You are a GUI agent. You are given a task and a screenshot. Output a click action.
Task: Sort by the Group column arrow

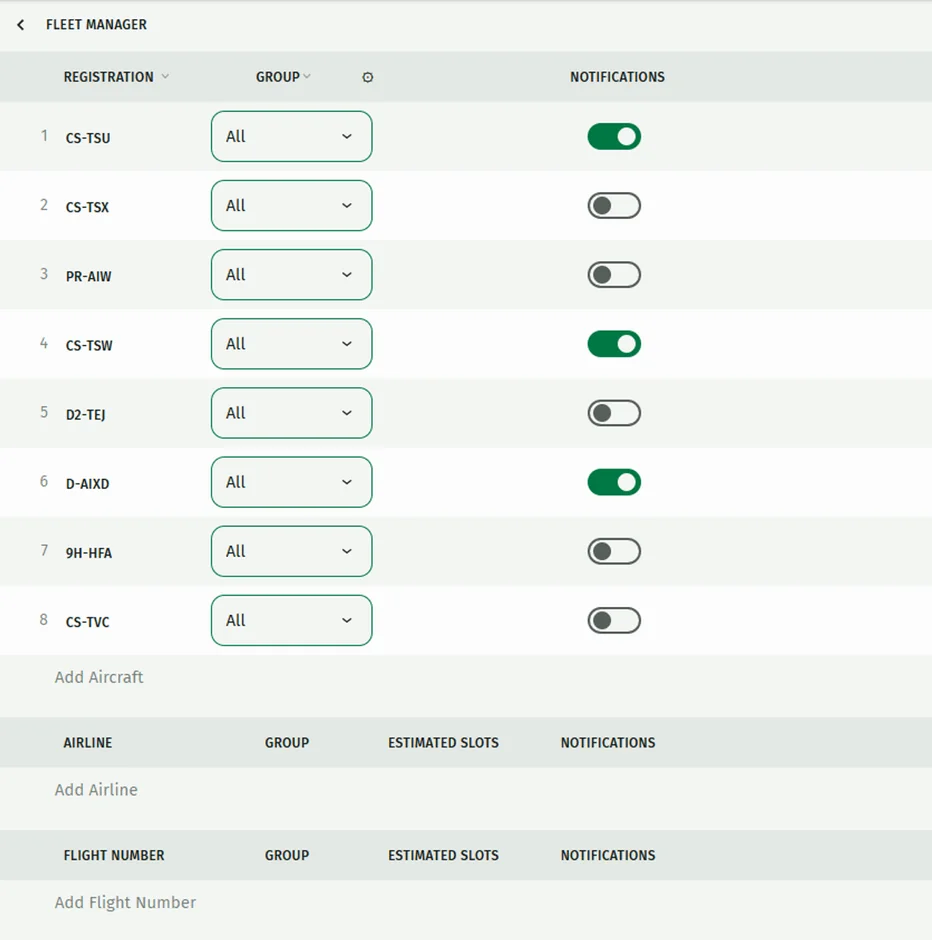[x=307, y=76]
